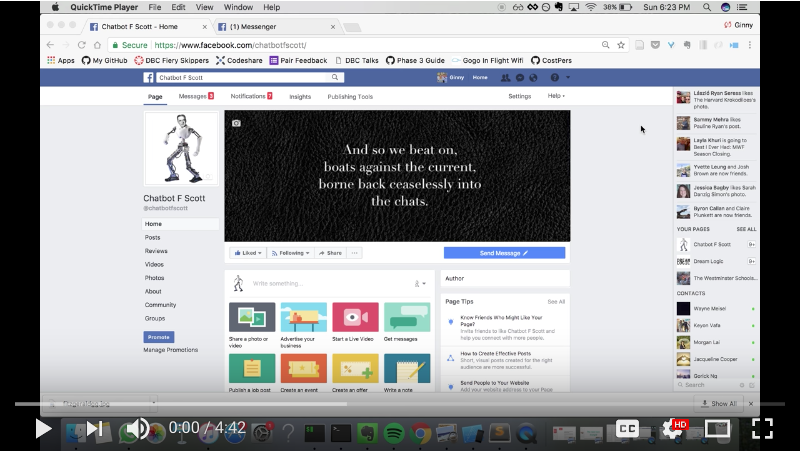Open video quality settings gear

coord(672,429)
